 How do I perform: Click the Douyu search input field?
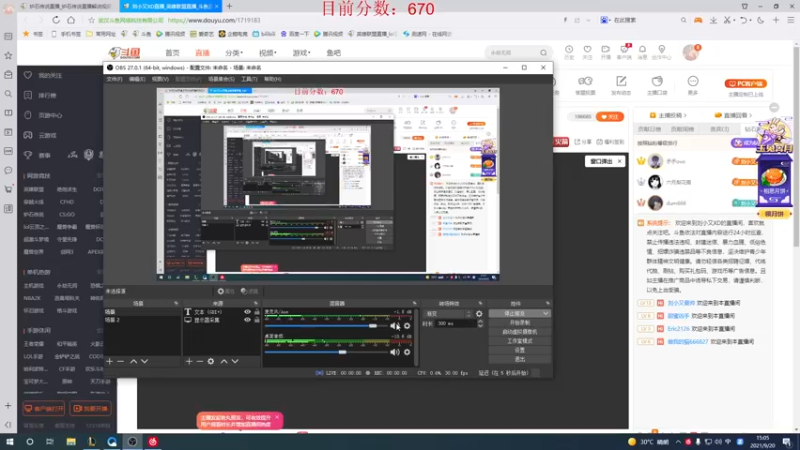tap(512, 53)
